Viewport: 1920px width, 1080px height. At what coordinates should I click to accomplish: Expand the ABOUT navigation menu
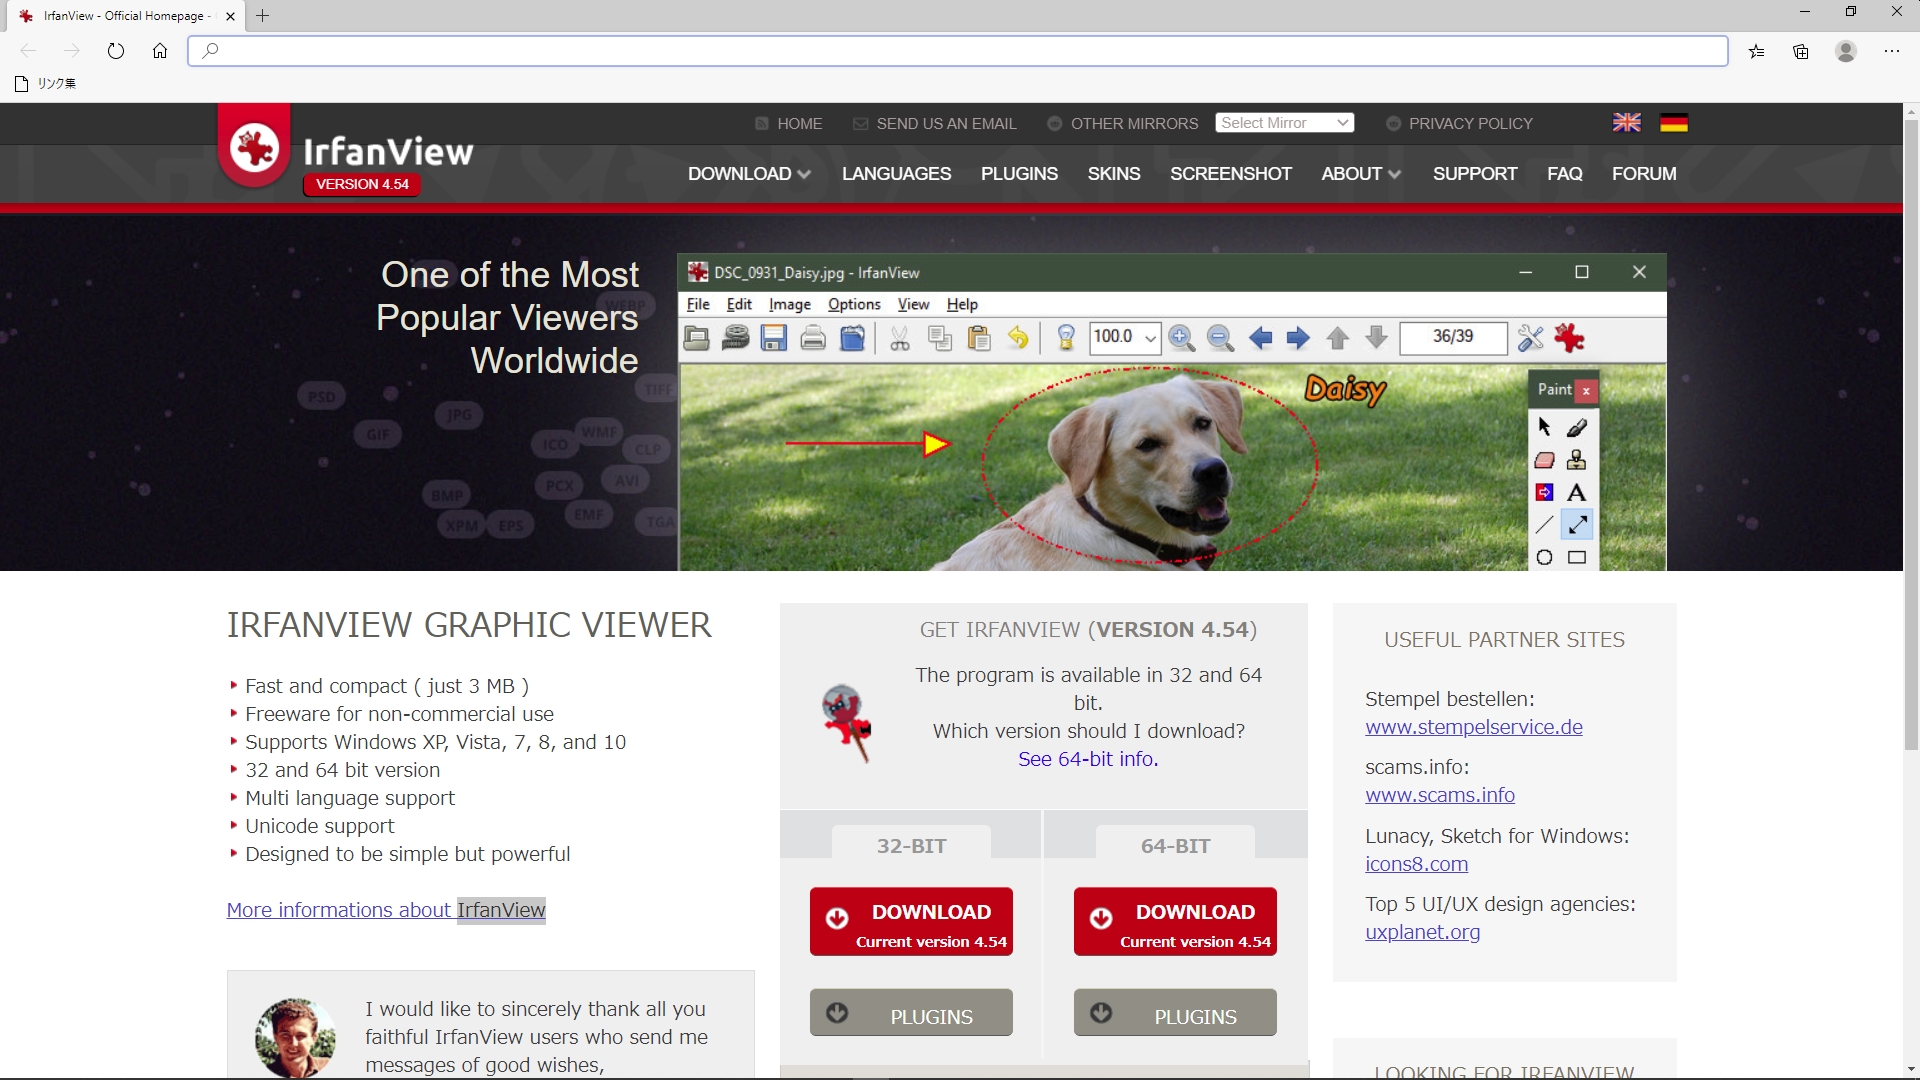click(x=1360, y=174)
